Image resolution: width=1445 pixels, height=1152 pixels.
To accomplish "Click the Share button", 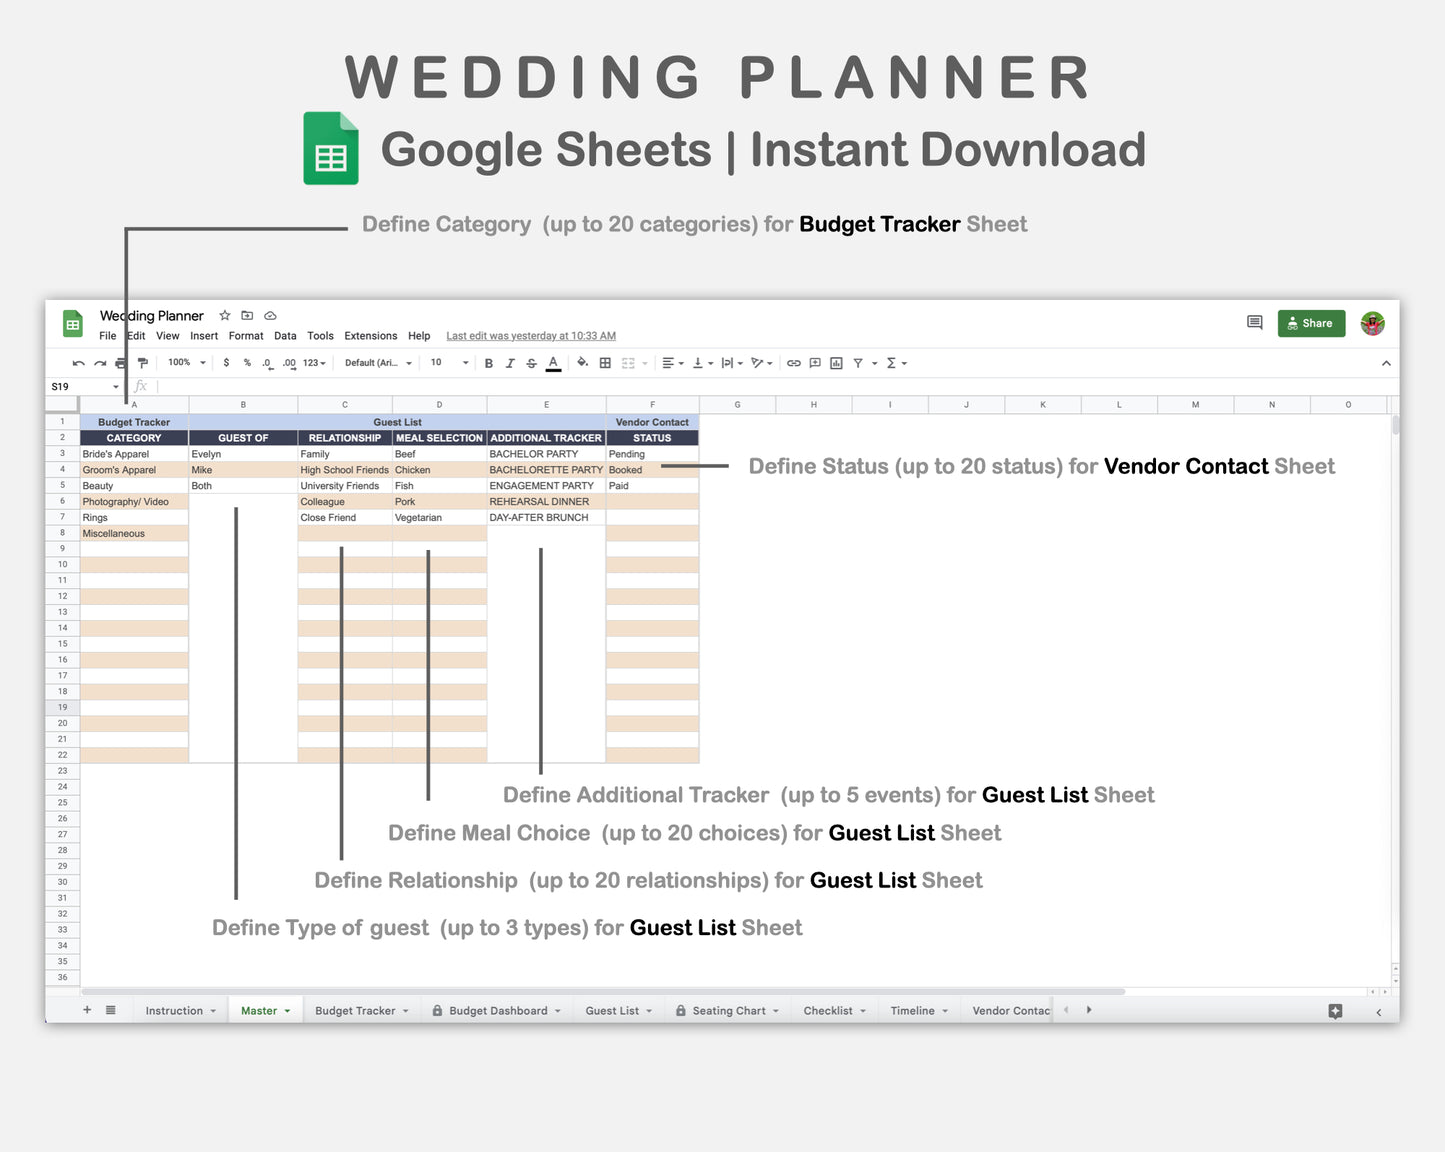I will coord(1311,323).
